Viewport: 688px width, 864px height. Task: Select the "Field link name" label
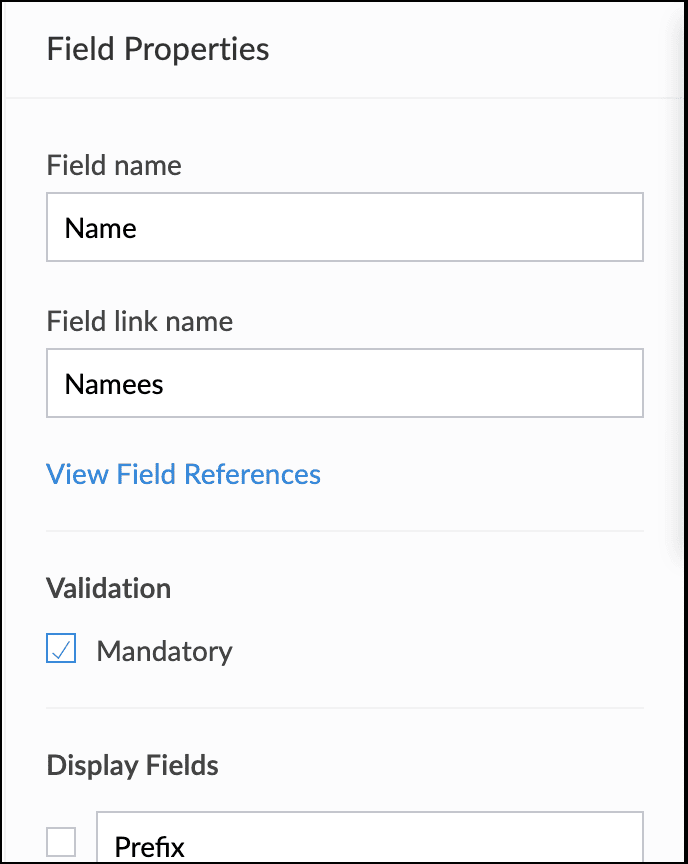[139, 321]
